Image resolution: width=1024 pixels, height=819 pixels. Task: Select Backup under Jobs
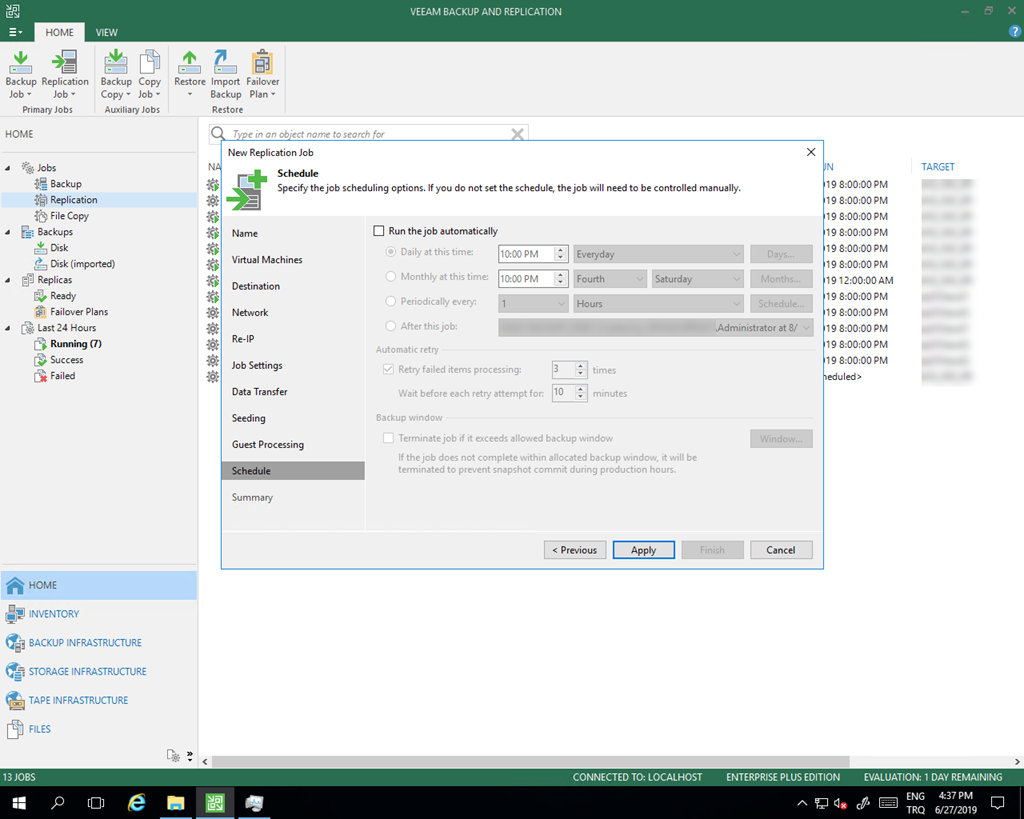(x=65, y=184)
